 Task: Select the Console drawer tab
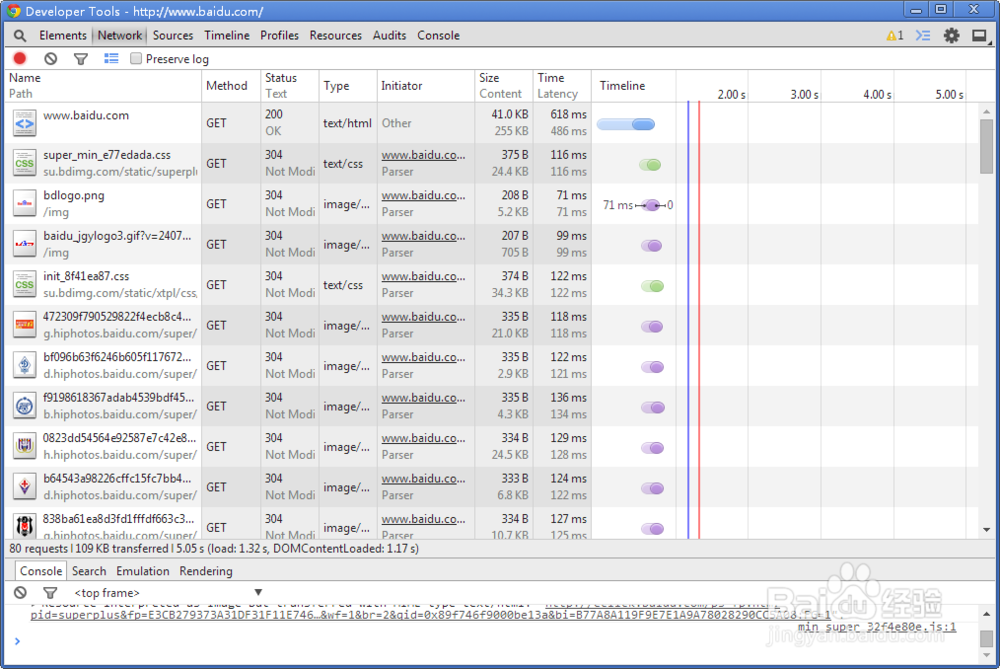[x=41, y=571]
